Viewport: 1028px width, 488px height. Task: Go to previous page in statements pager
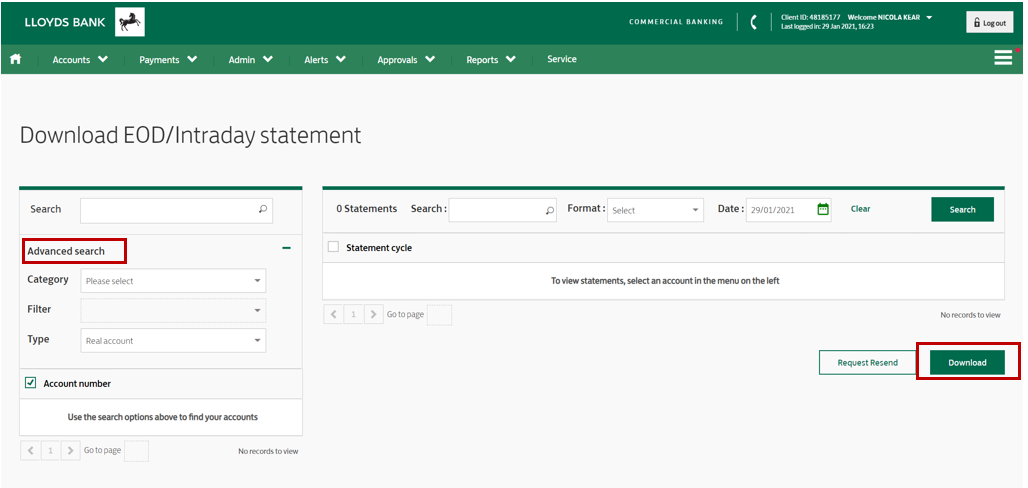click(333, 314)
